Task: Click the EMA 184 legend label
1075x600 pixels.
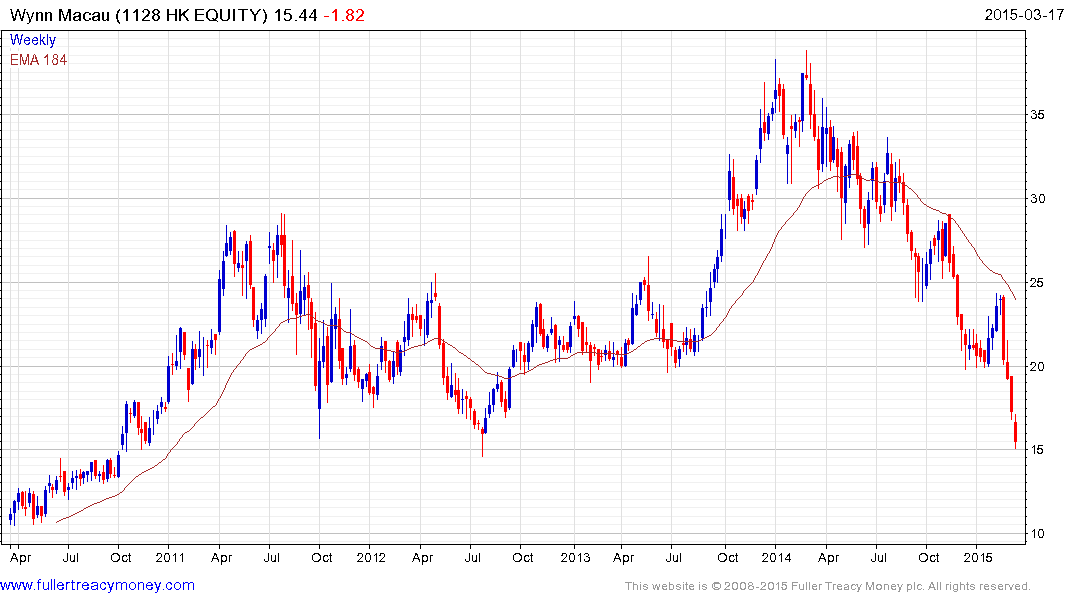Action: click(x=38, y=60)
